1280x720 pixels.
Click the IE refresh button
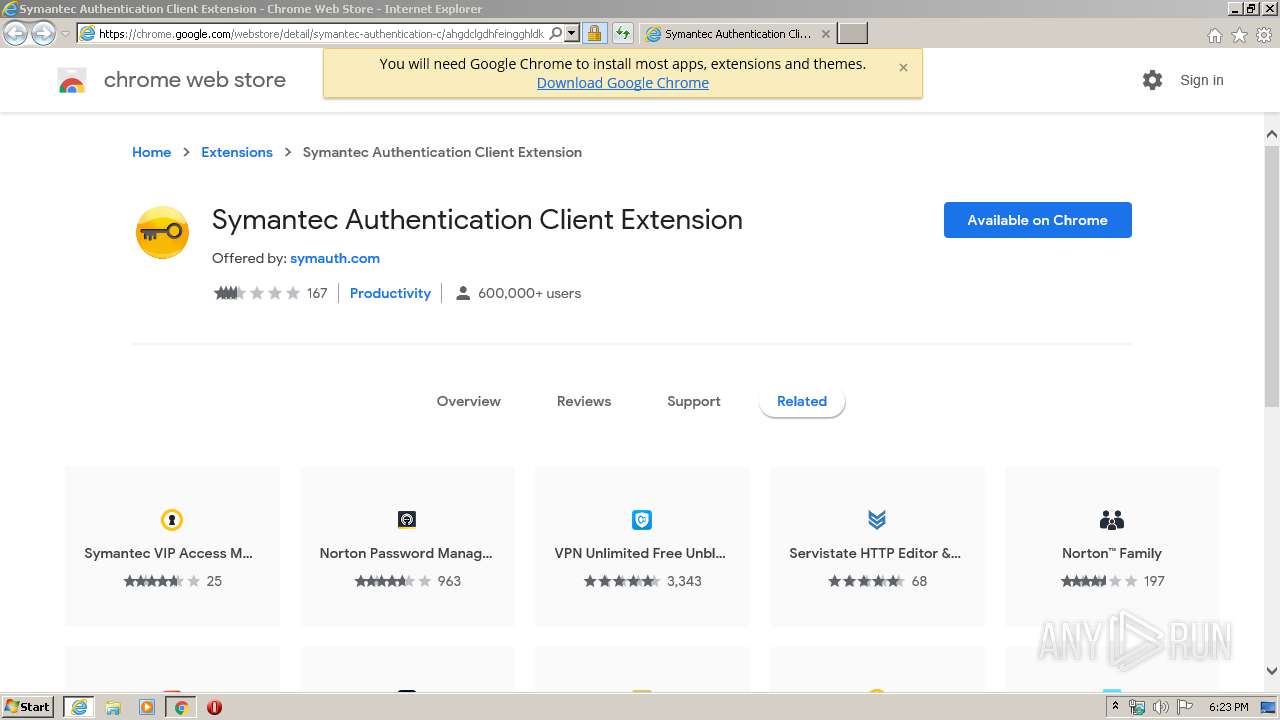[x=623, y=33]
